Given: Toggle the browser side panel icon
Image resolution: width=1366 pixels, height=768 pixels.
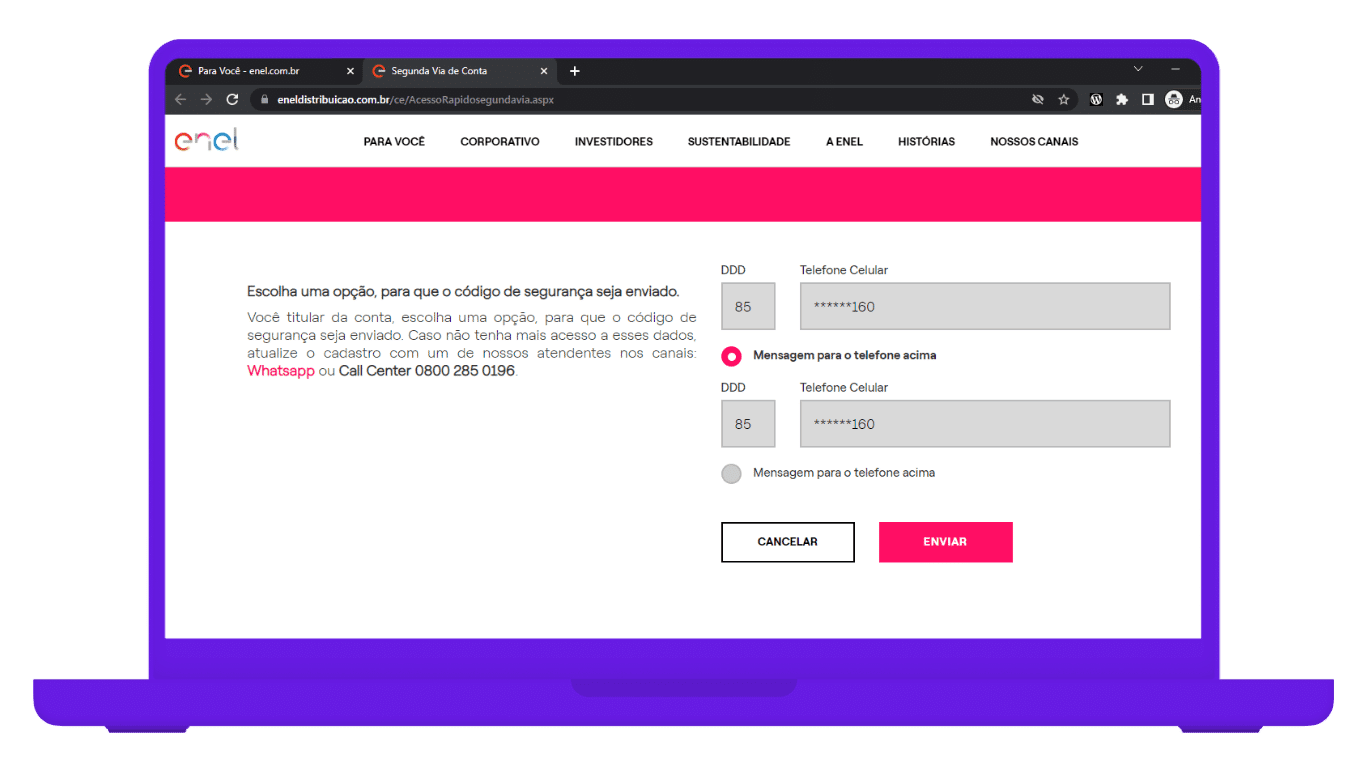Looking at the screenshot, I should pyautogui.click(x=1148, y=99).
